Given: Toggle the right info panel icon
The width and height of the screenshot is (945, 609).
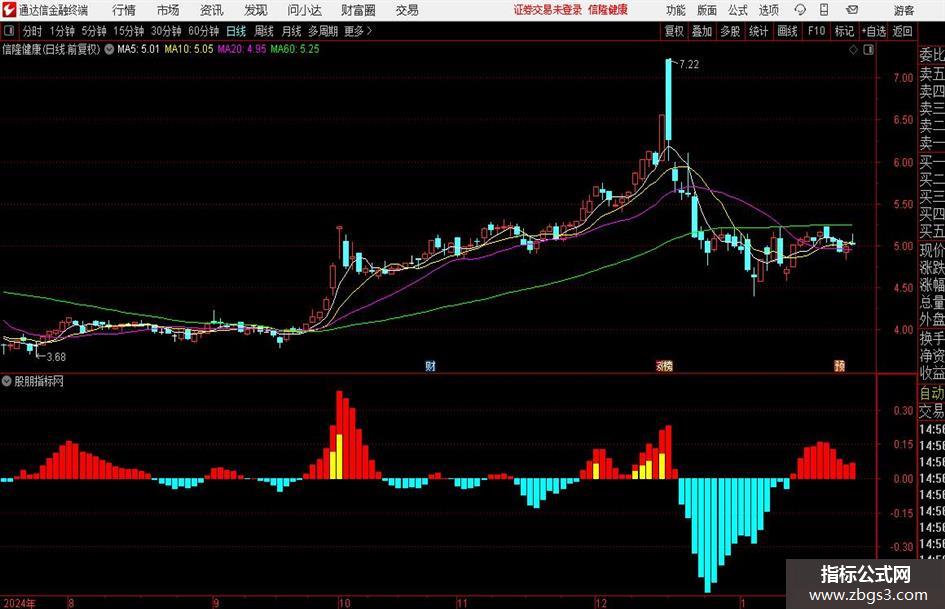Looking at the screenshot, I should coord(868,50).
